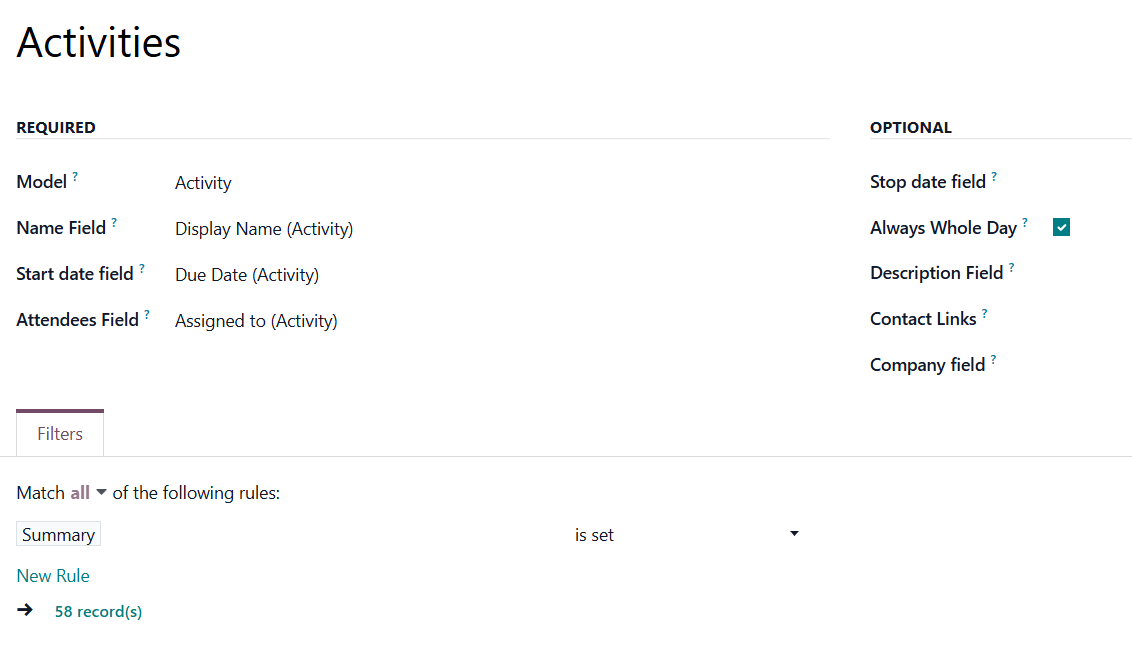Click the Contact Links help icon
The height and width of the screenshot is (651, 1132).
tap(984, 314)
